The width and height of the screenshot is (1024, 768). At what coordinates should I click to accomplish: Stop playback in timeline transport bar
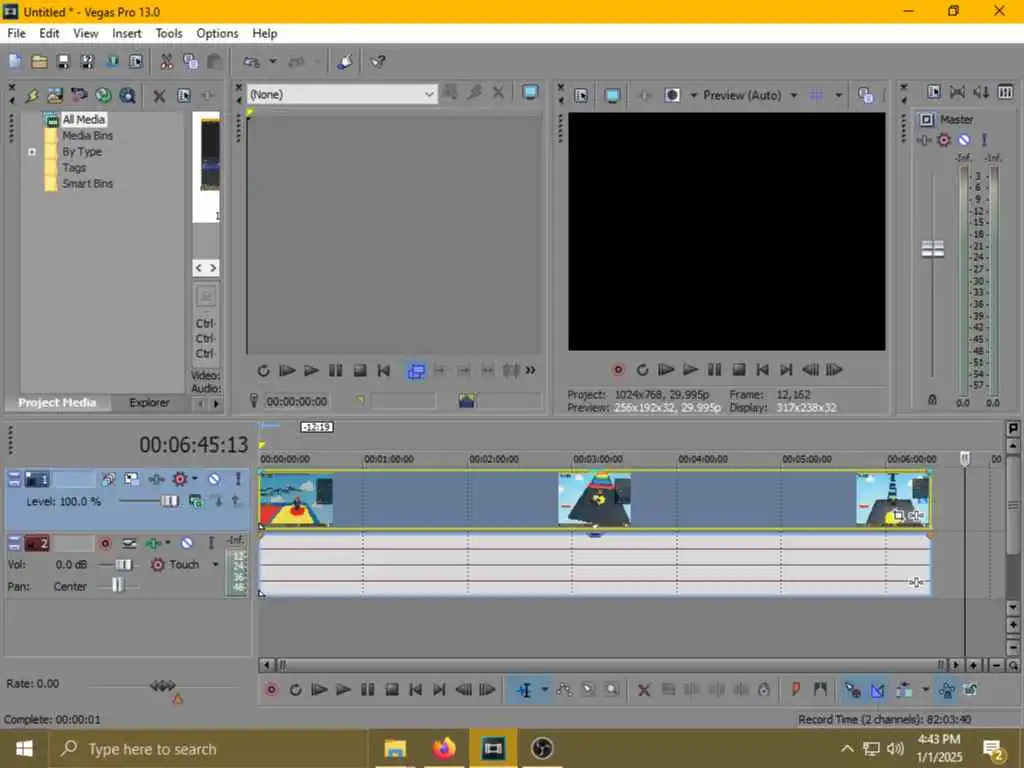click(x=391, y=690)
